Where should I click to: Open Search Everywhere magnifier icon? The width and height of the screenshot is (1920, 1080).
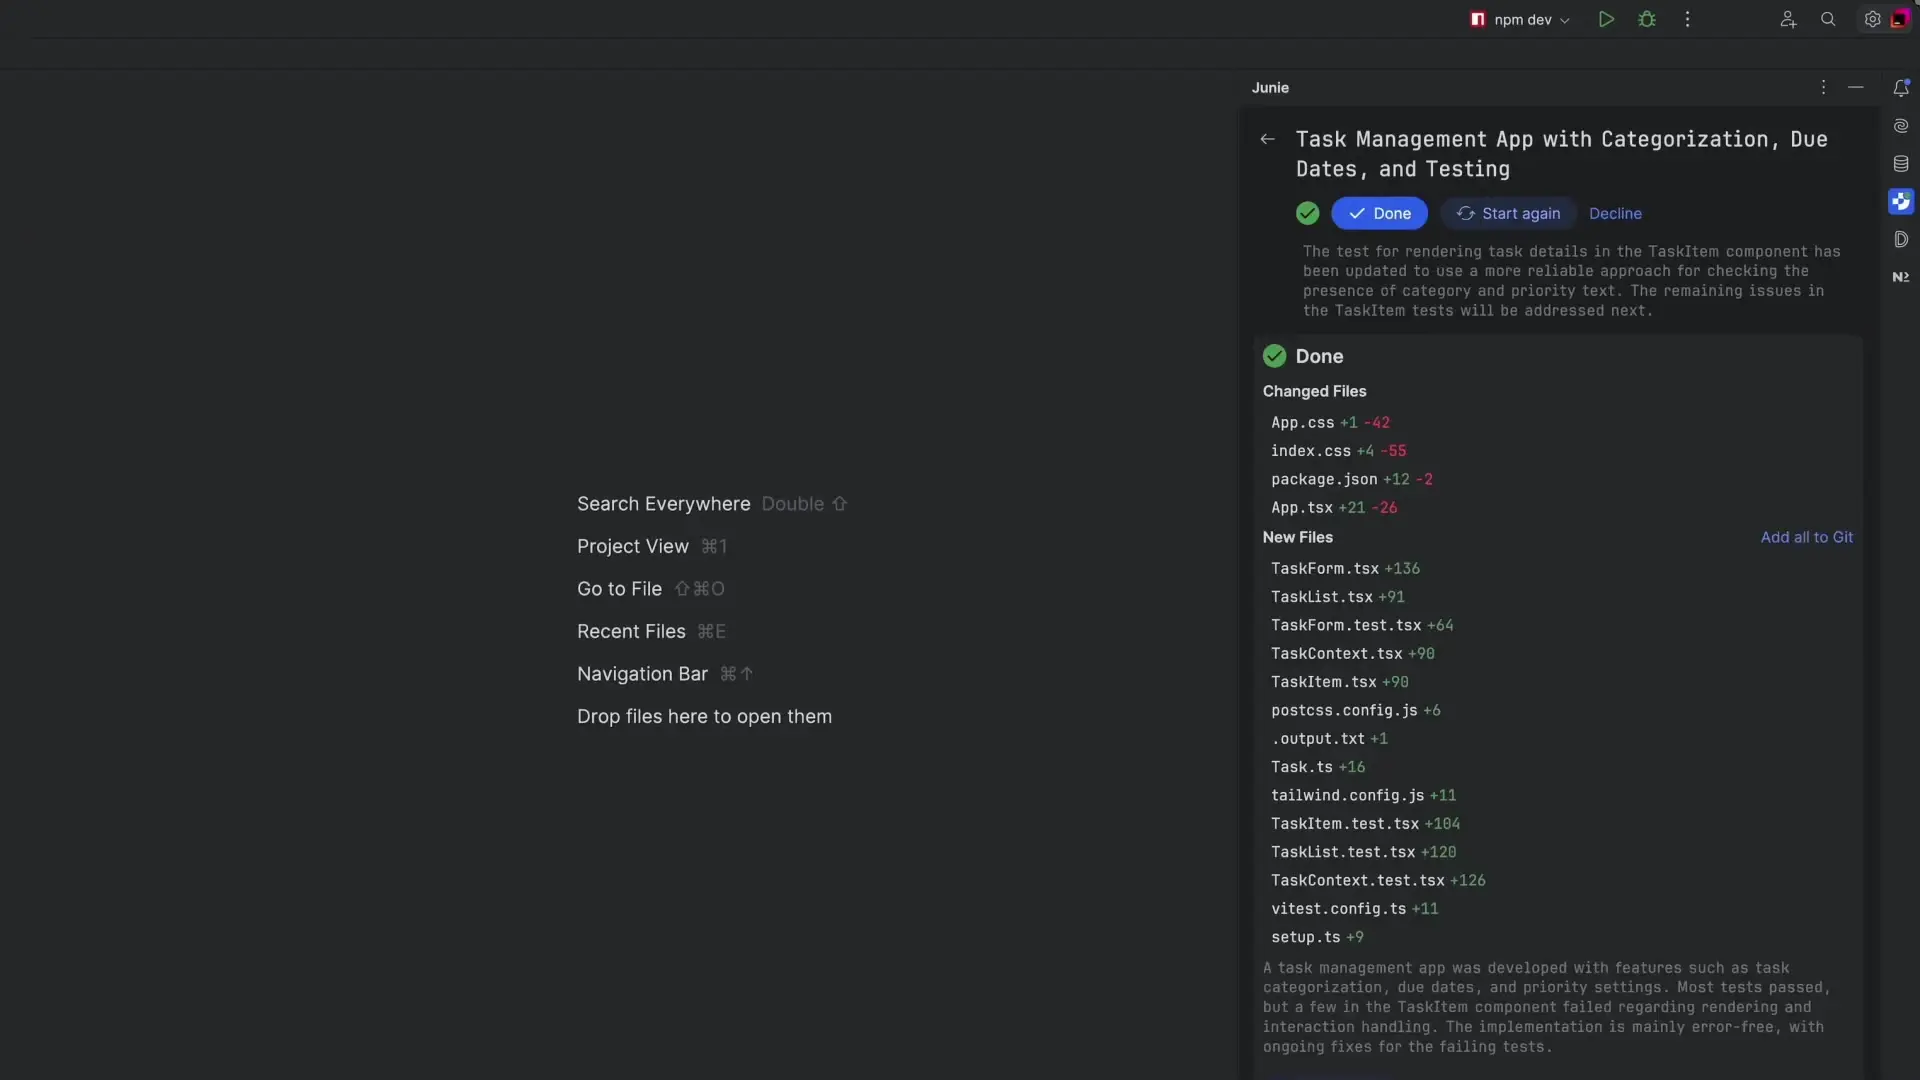click(1828, 19)
